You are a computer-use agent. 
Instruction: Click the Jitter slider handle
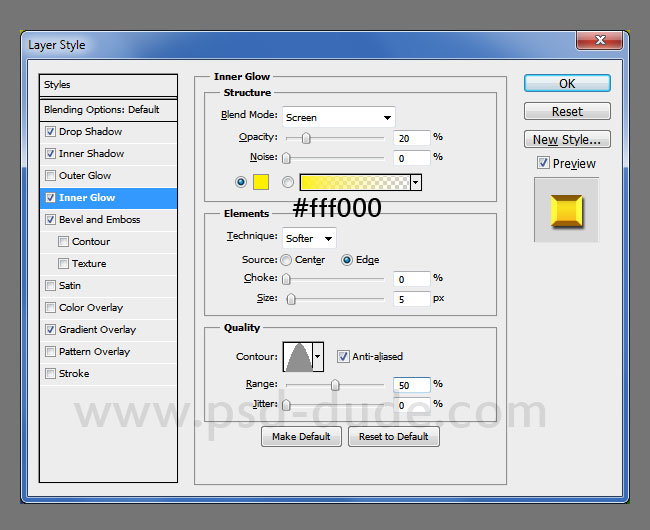(286, 405)
